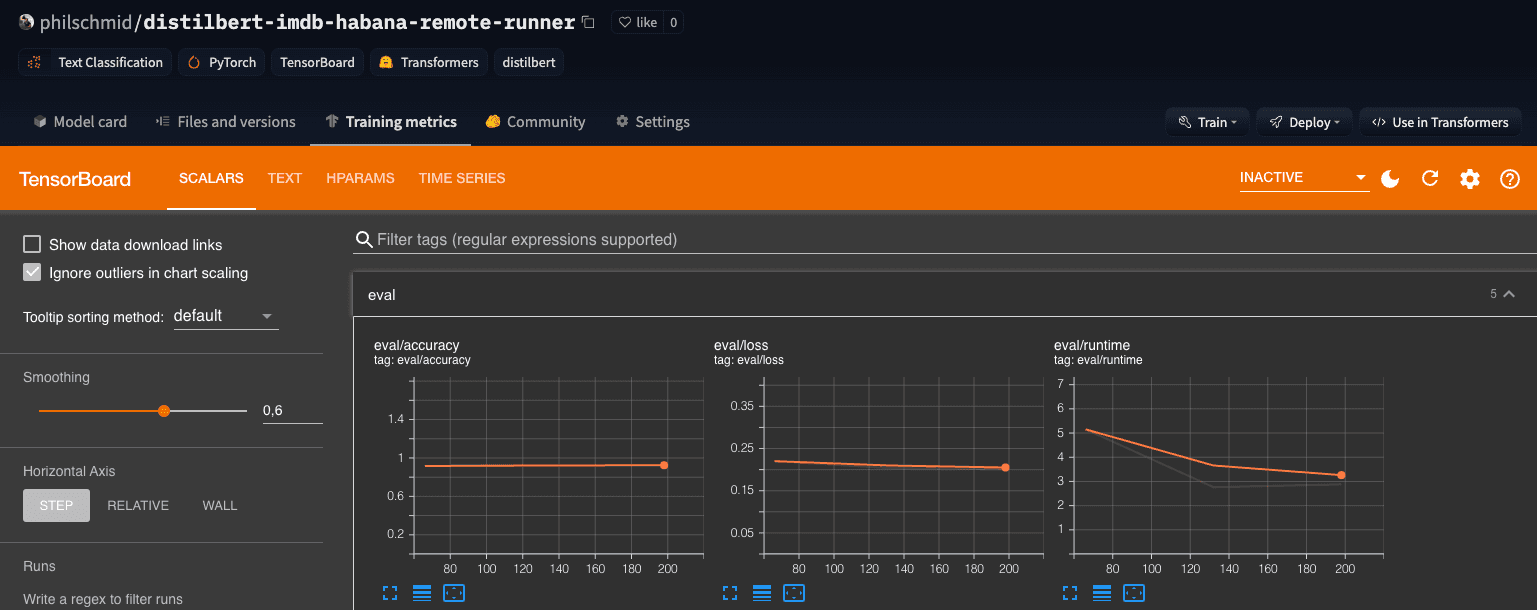The image size is (1537, 610).
Task: Click the Model card cube icon
Action: click(40, 122)
